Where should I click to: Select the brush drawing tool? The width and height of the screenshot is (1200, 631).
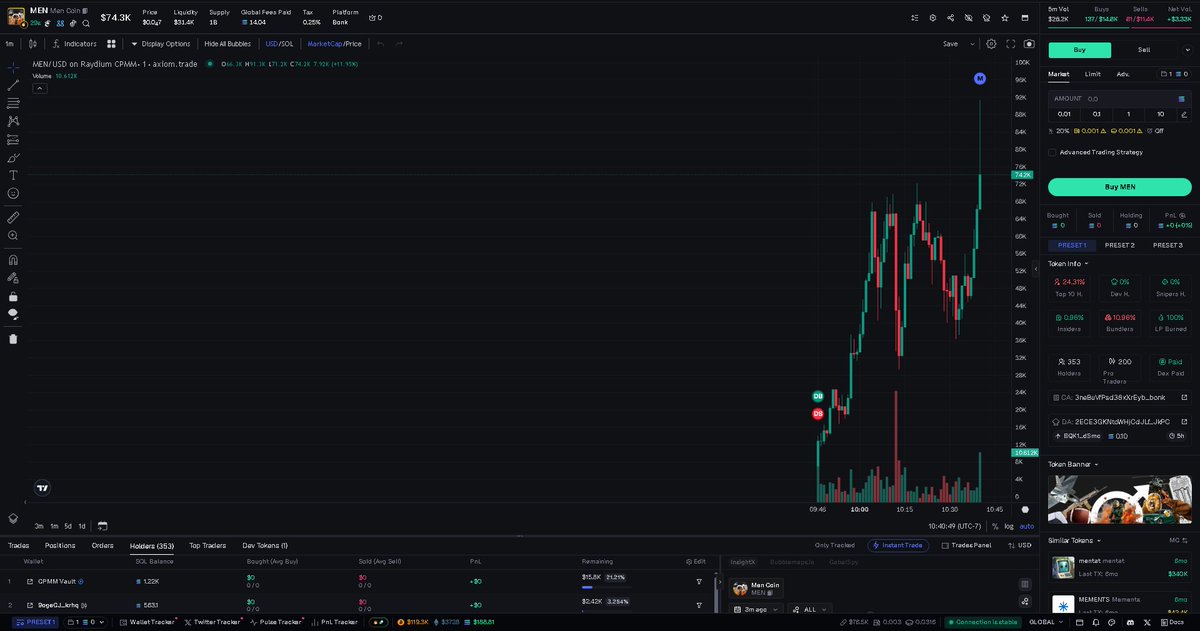pos(13,157)
